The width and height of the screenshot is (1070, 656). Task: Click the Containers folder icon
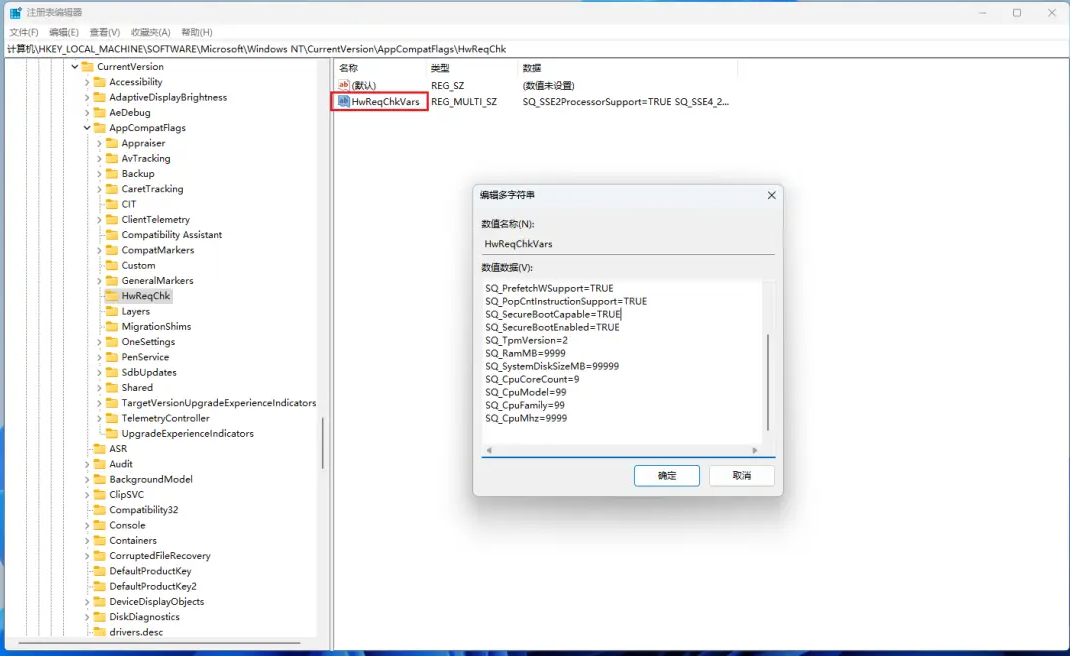(100, 541)
